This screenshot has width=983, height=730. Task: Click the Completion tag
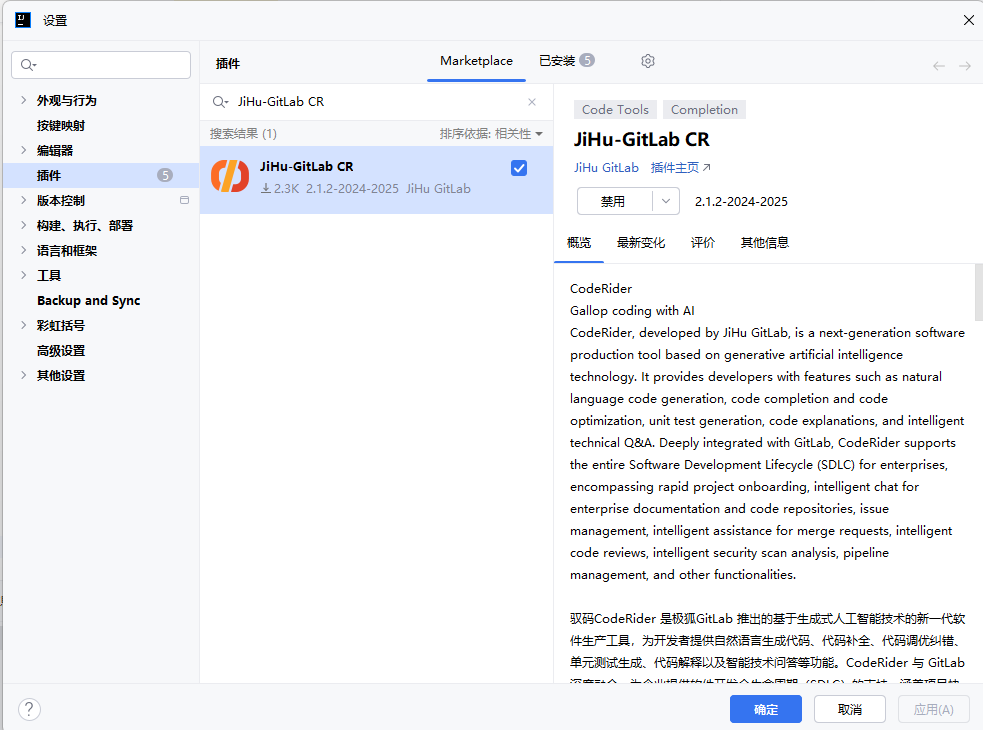click(x=704, y=110)
